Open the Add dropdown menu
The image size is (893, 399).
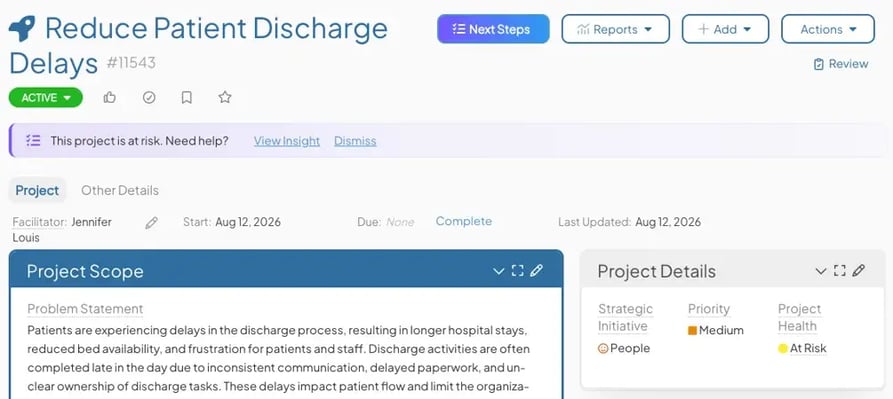[x=726, y=29]
